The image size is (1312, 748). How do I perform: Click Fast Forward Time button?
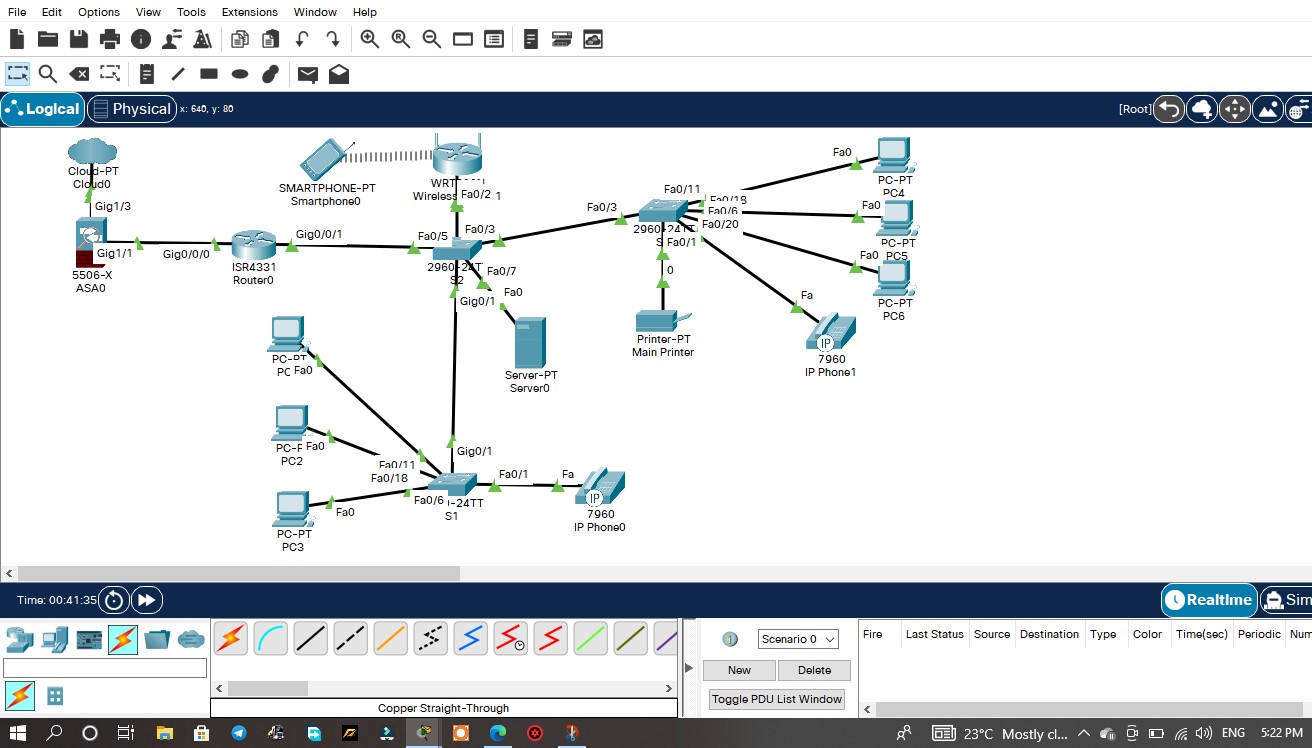tap(146, 600)
